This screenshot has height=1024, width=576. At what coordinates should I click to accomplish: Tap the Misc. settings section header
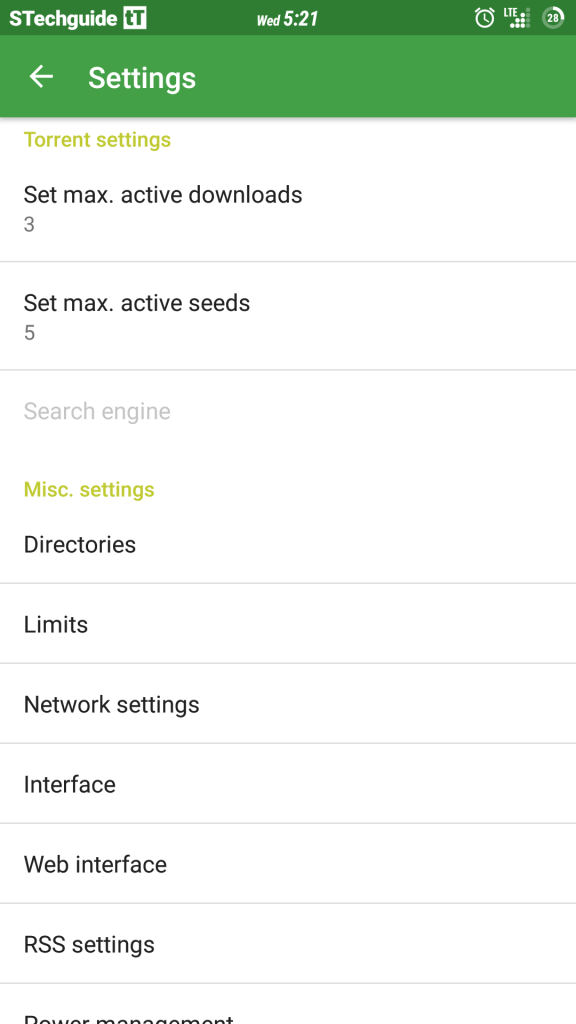[x=89, y=490]
